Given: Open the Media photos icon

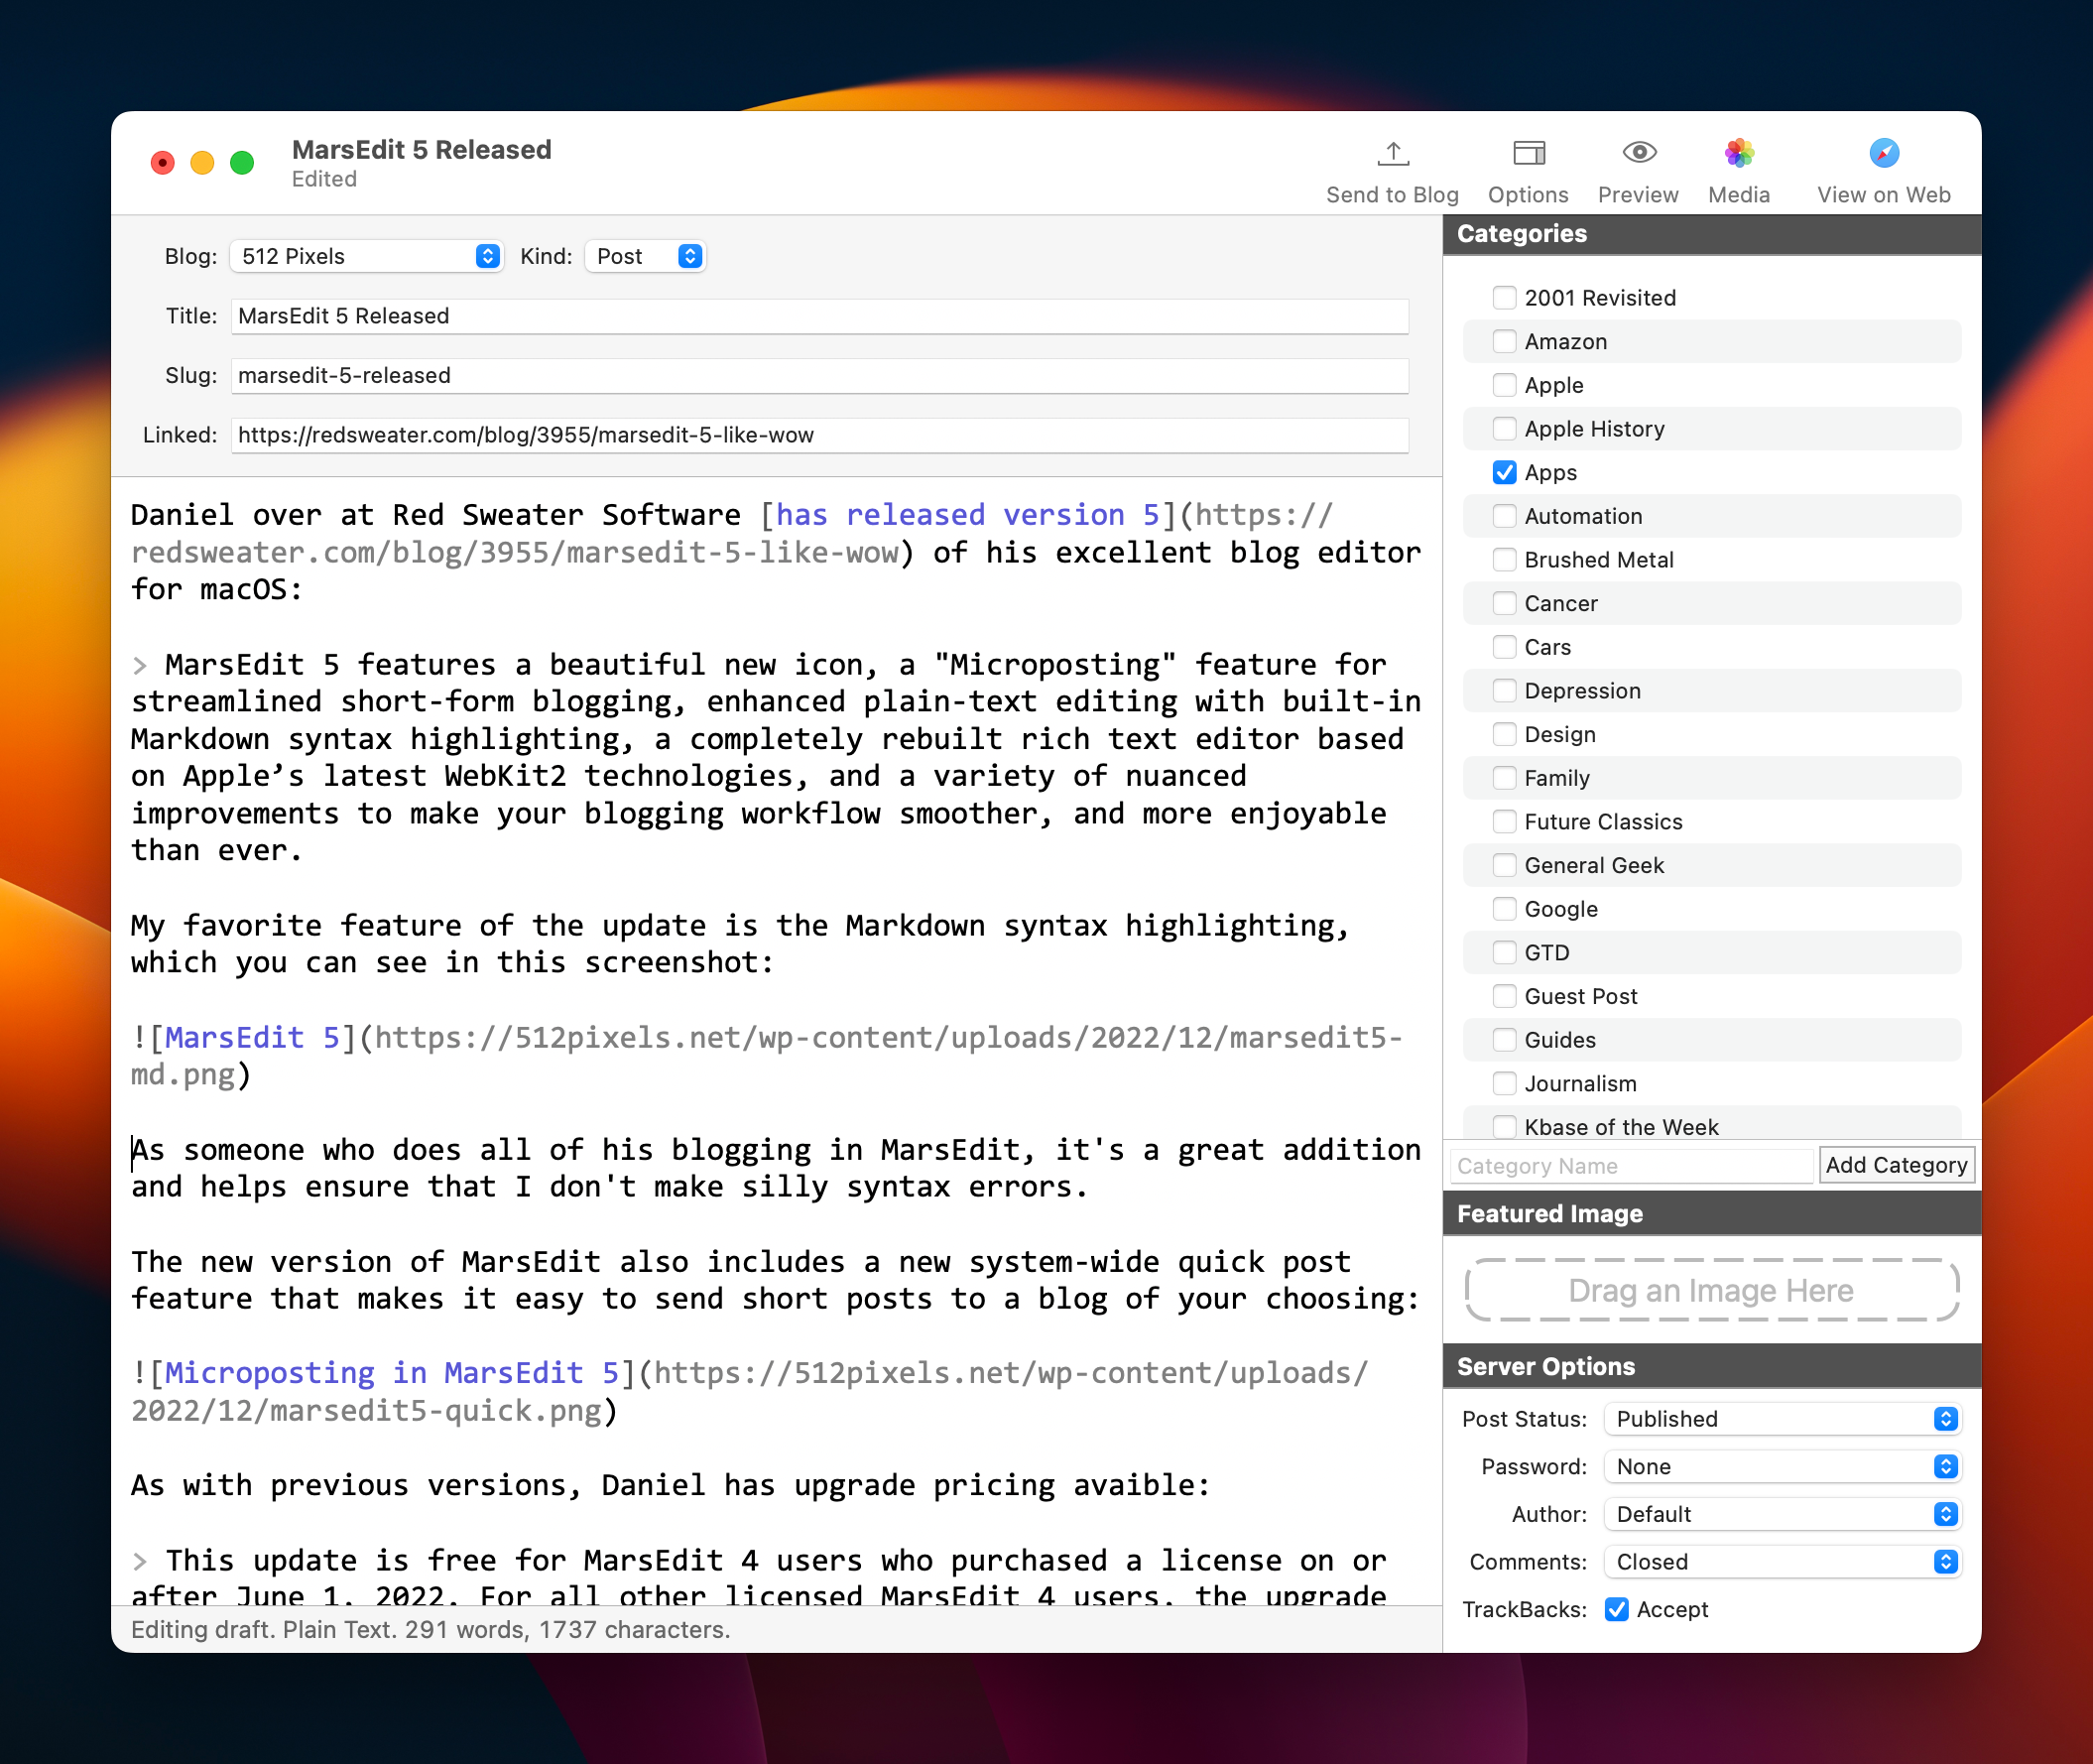Looking at the screenshot, I should (x=1739, y=153).
